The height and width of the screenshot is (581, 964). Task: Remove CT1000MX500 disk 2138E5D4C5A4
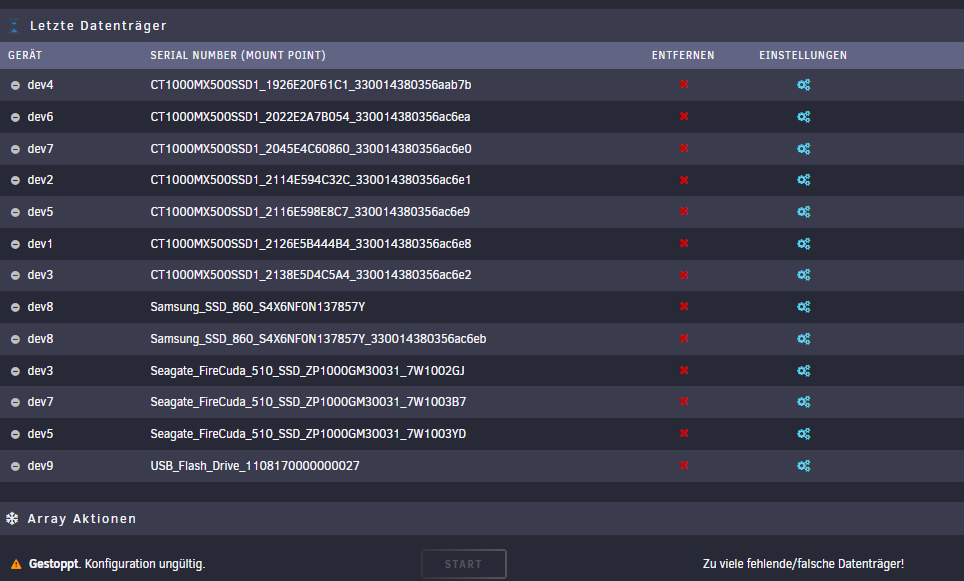(x=684, y=275)
